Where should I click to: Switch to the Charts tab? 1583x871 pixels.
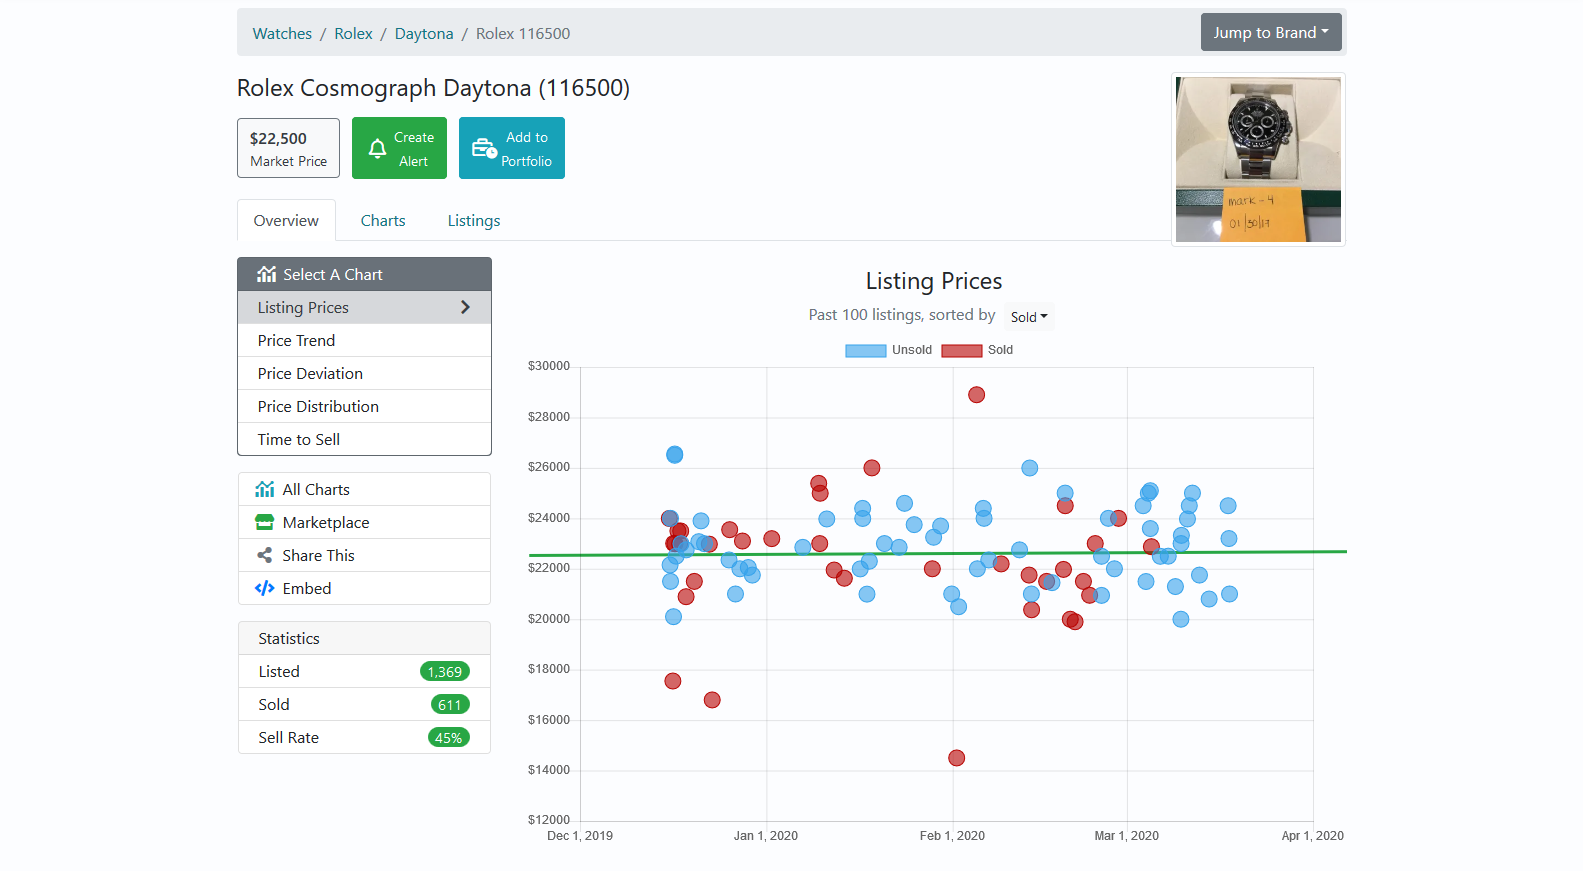383,220
